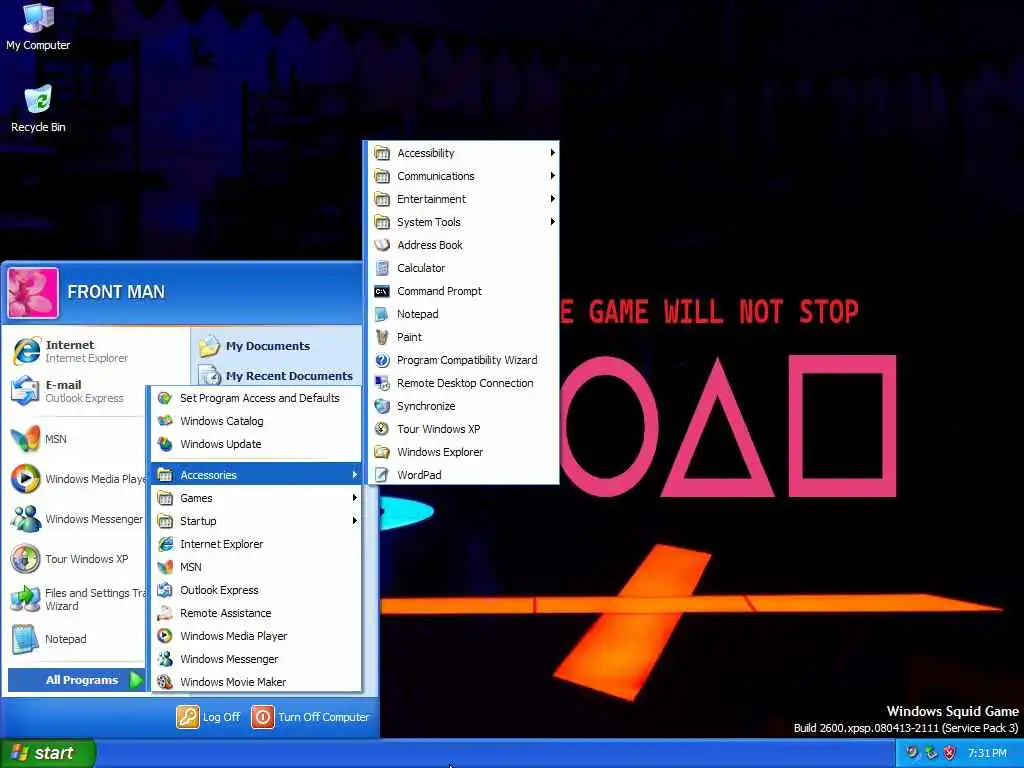Launch Windows Media Player from left column
Screen dimensions: 1024x768
[77, 479]
